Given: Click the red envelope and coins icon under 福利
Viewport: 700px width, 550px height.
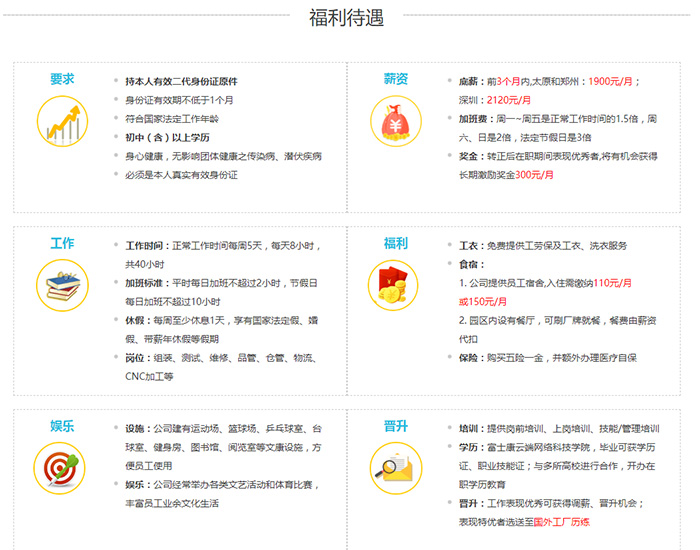Looking at the screenshot, I should coord(393,285).
